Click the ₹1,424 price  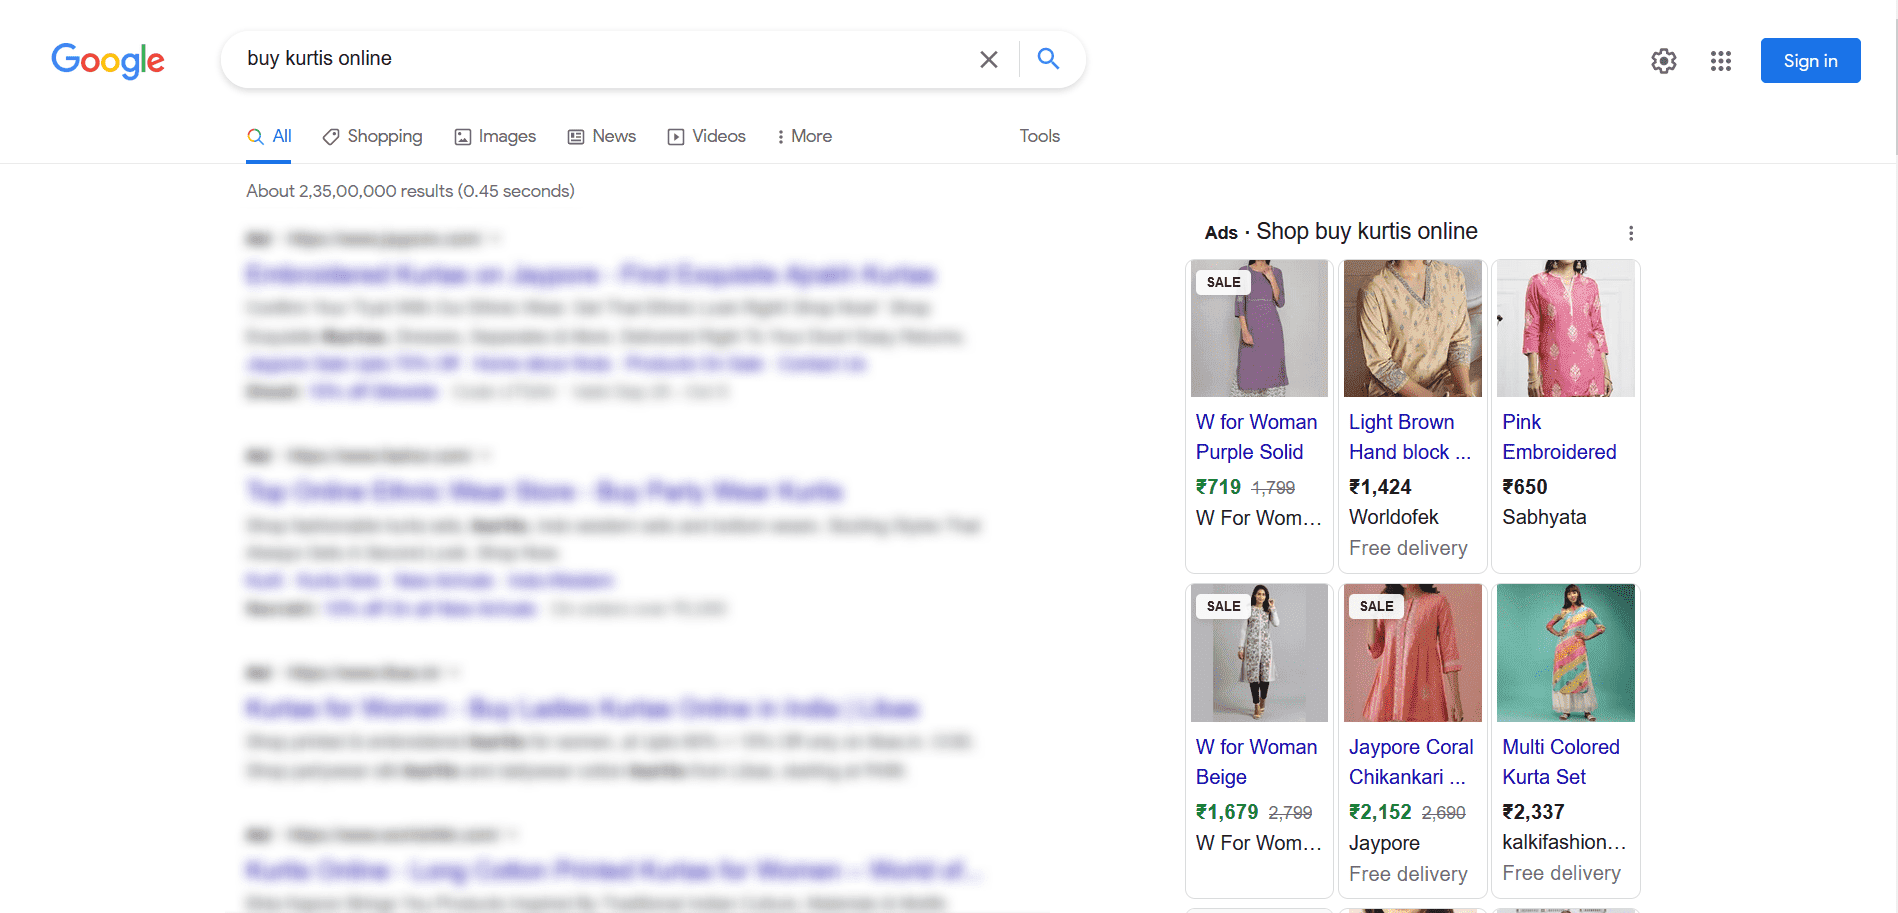pyautogui.click(x=1380, y=487)
